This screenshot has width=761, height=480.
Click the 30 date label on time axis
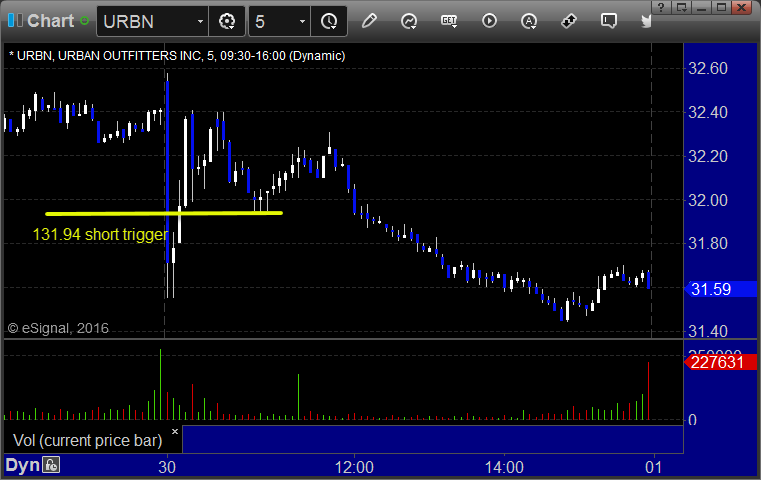click(167, 467)
